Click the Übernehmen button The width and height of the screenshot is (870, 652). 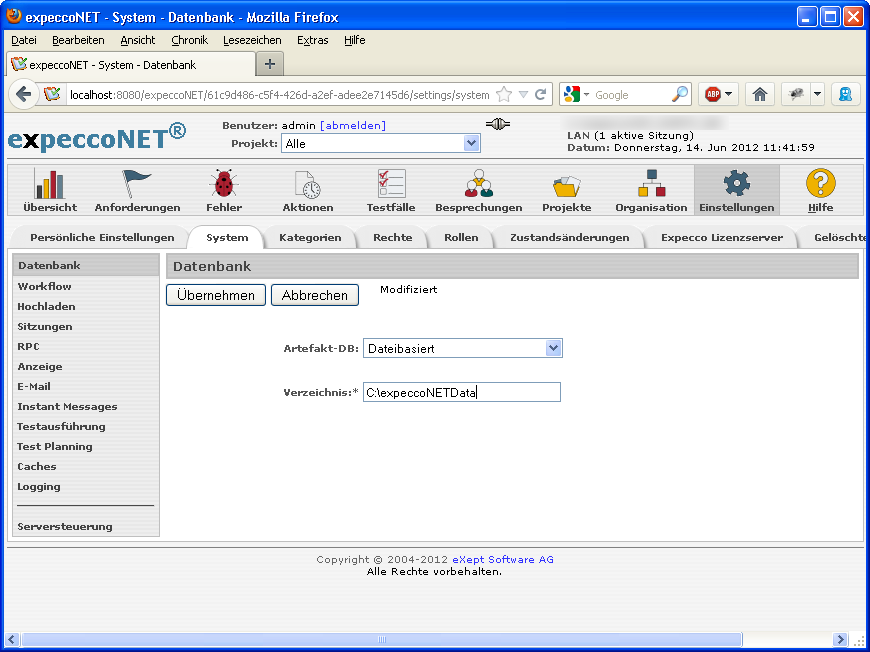[x=216, y=295]
